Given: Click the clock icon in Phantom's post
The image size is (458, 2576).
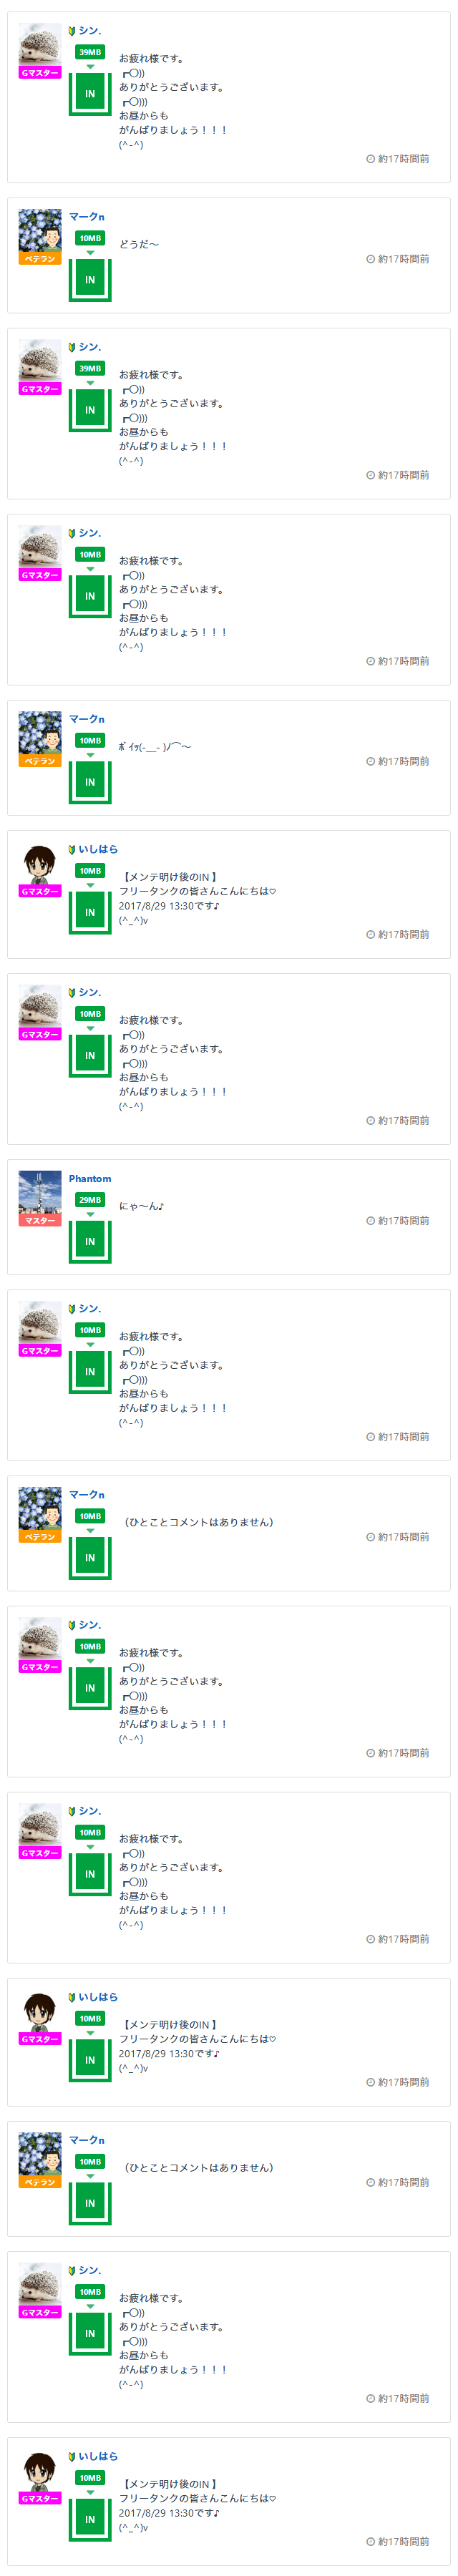Looking at the screenshot, I should pos(370,1221).
